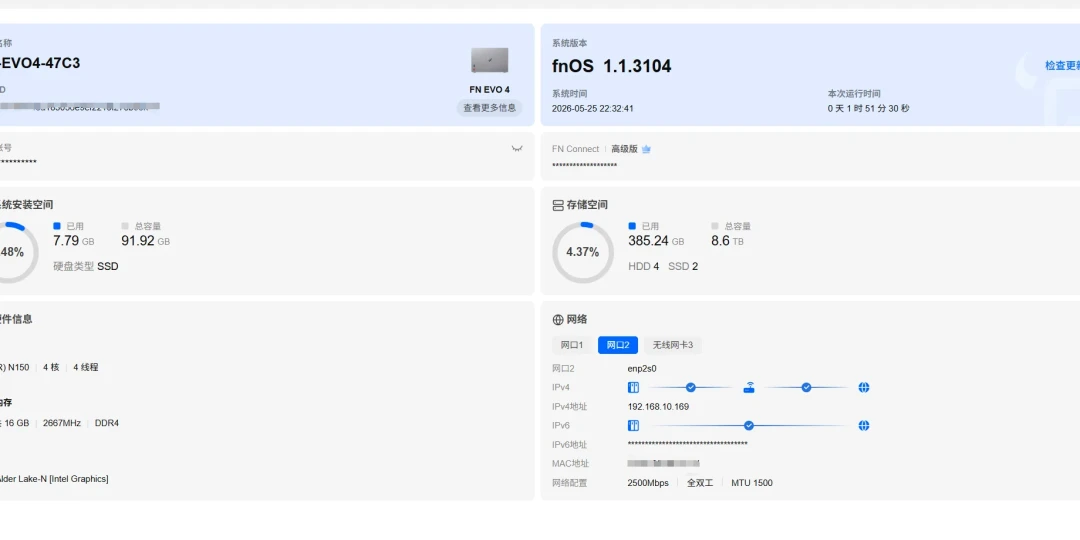Image resolution: width=1080 pixels, height=540 pixels.
Task: Click the uptime 0 天 1 时 51 分 30 秒
Action: [869, 109]
